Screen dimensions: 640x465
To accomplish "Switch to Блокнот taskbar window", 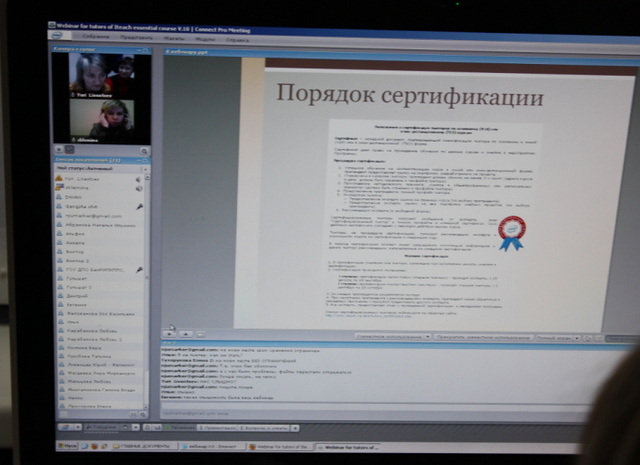I will (212, 447).
